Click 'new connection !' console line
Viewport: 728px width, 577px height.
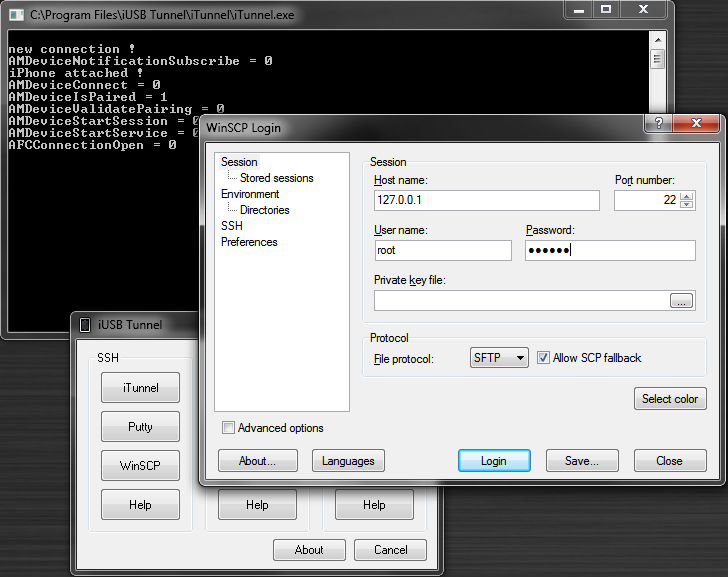[72, 49]
